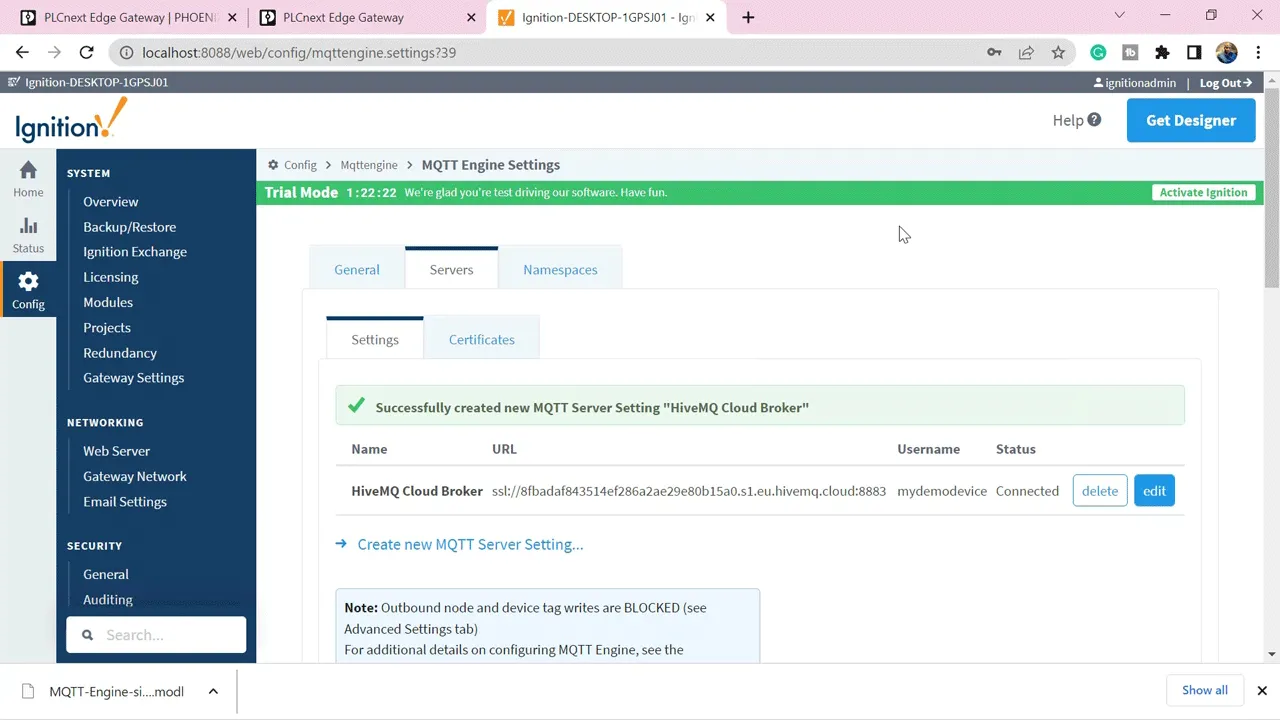Delete the HiveMQ Cloud Broker server
The image size is (1280, 720).
(1100, 491)
